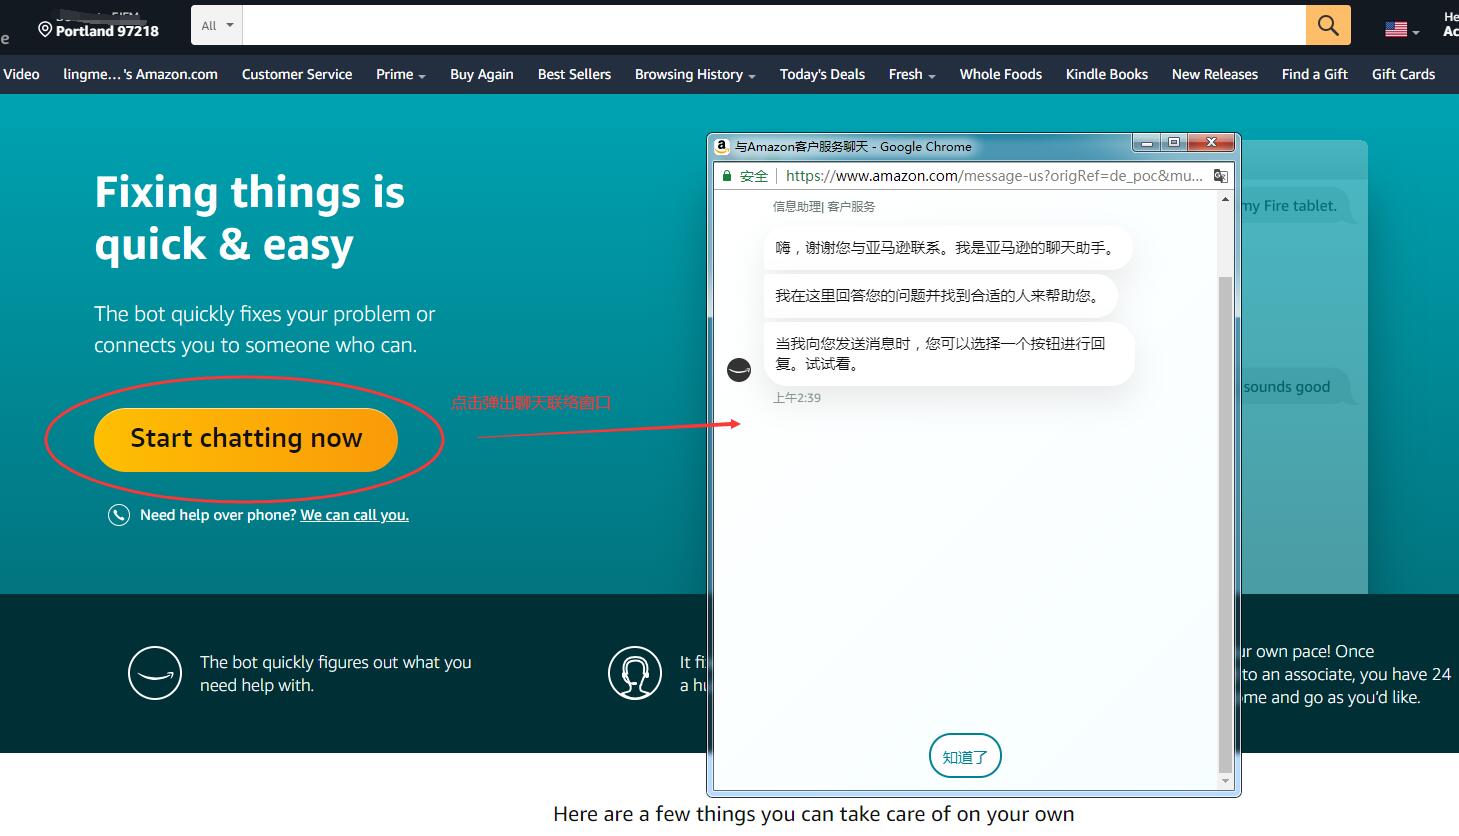Expand the Prime navigation dropdown

tap(399, 74)
